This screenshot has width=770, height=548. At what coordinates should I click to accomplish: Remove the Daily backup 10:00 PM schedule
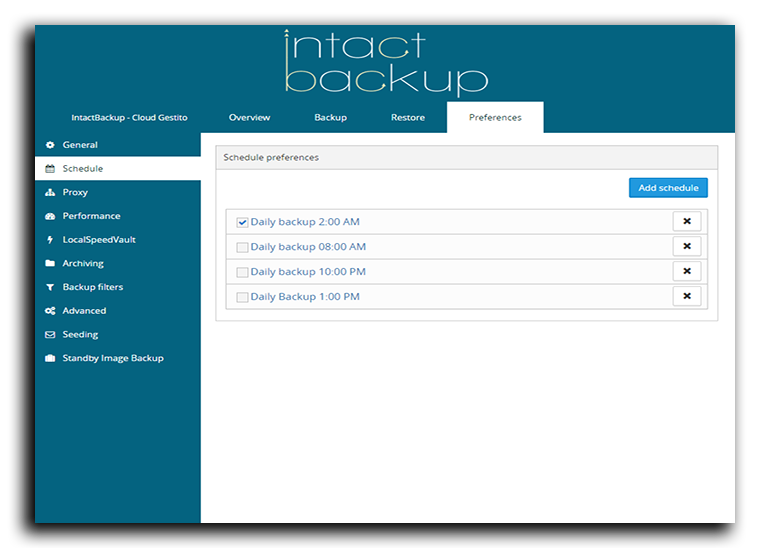[x=686, y=271]
